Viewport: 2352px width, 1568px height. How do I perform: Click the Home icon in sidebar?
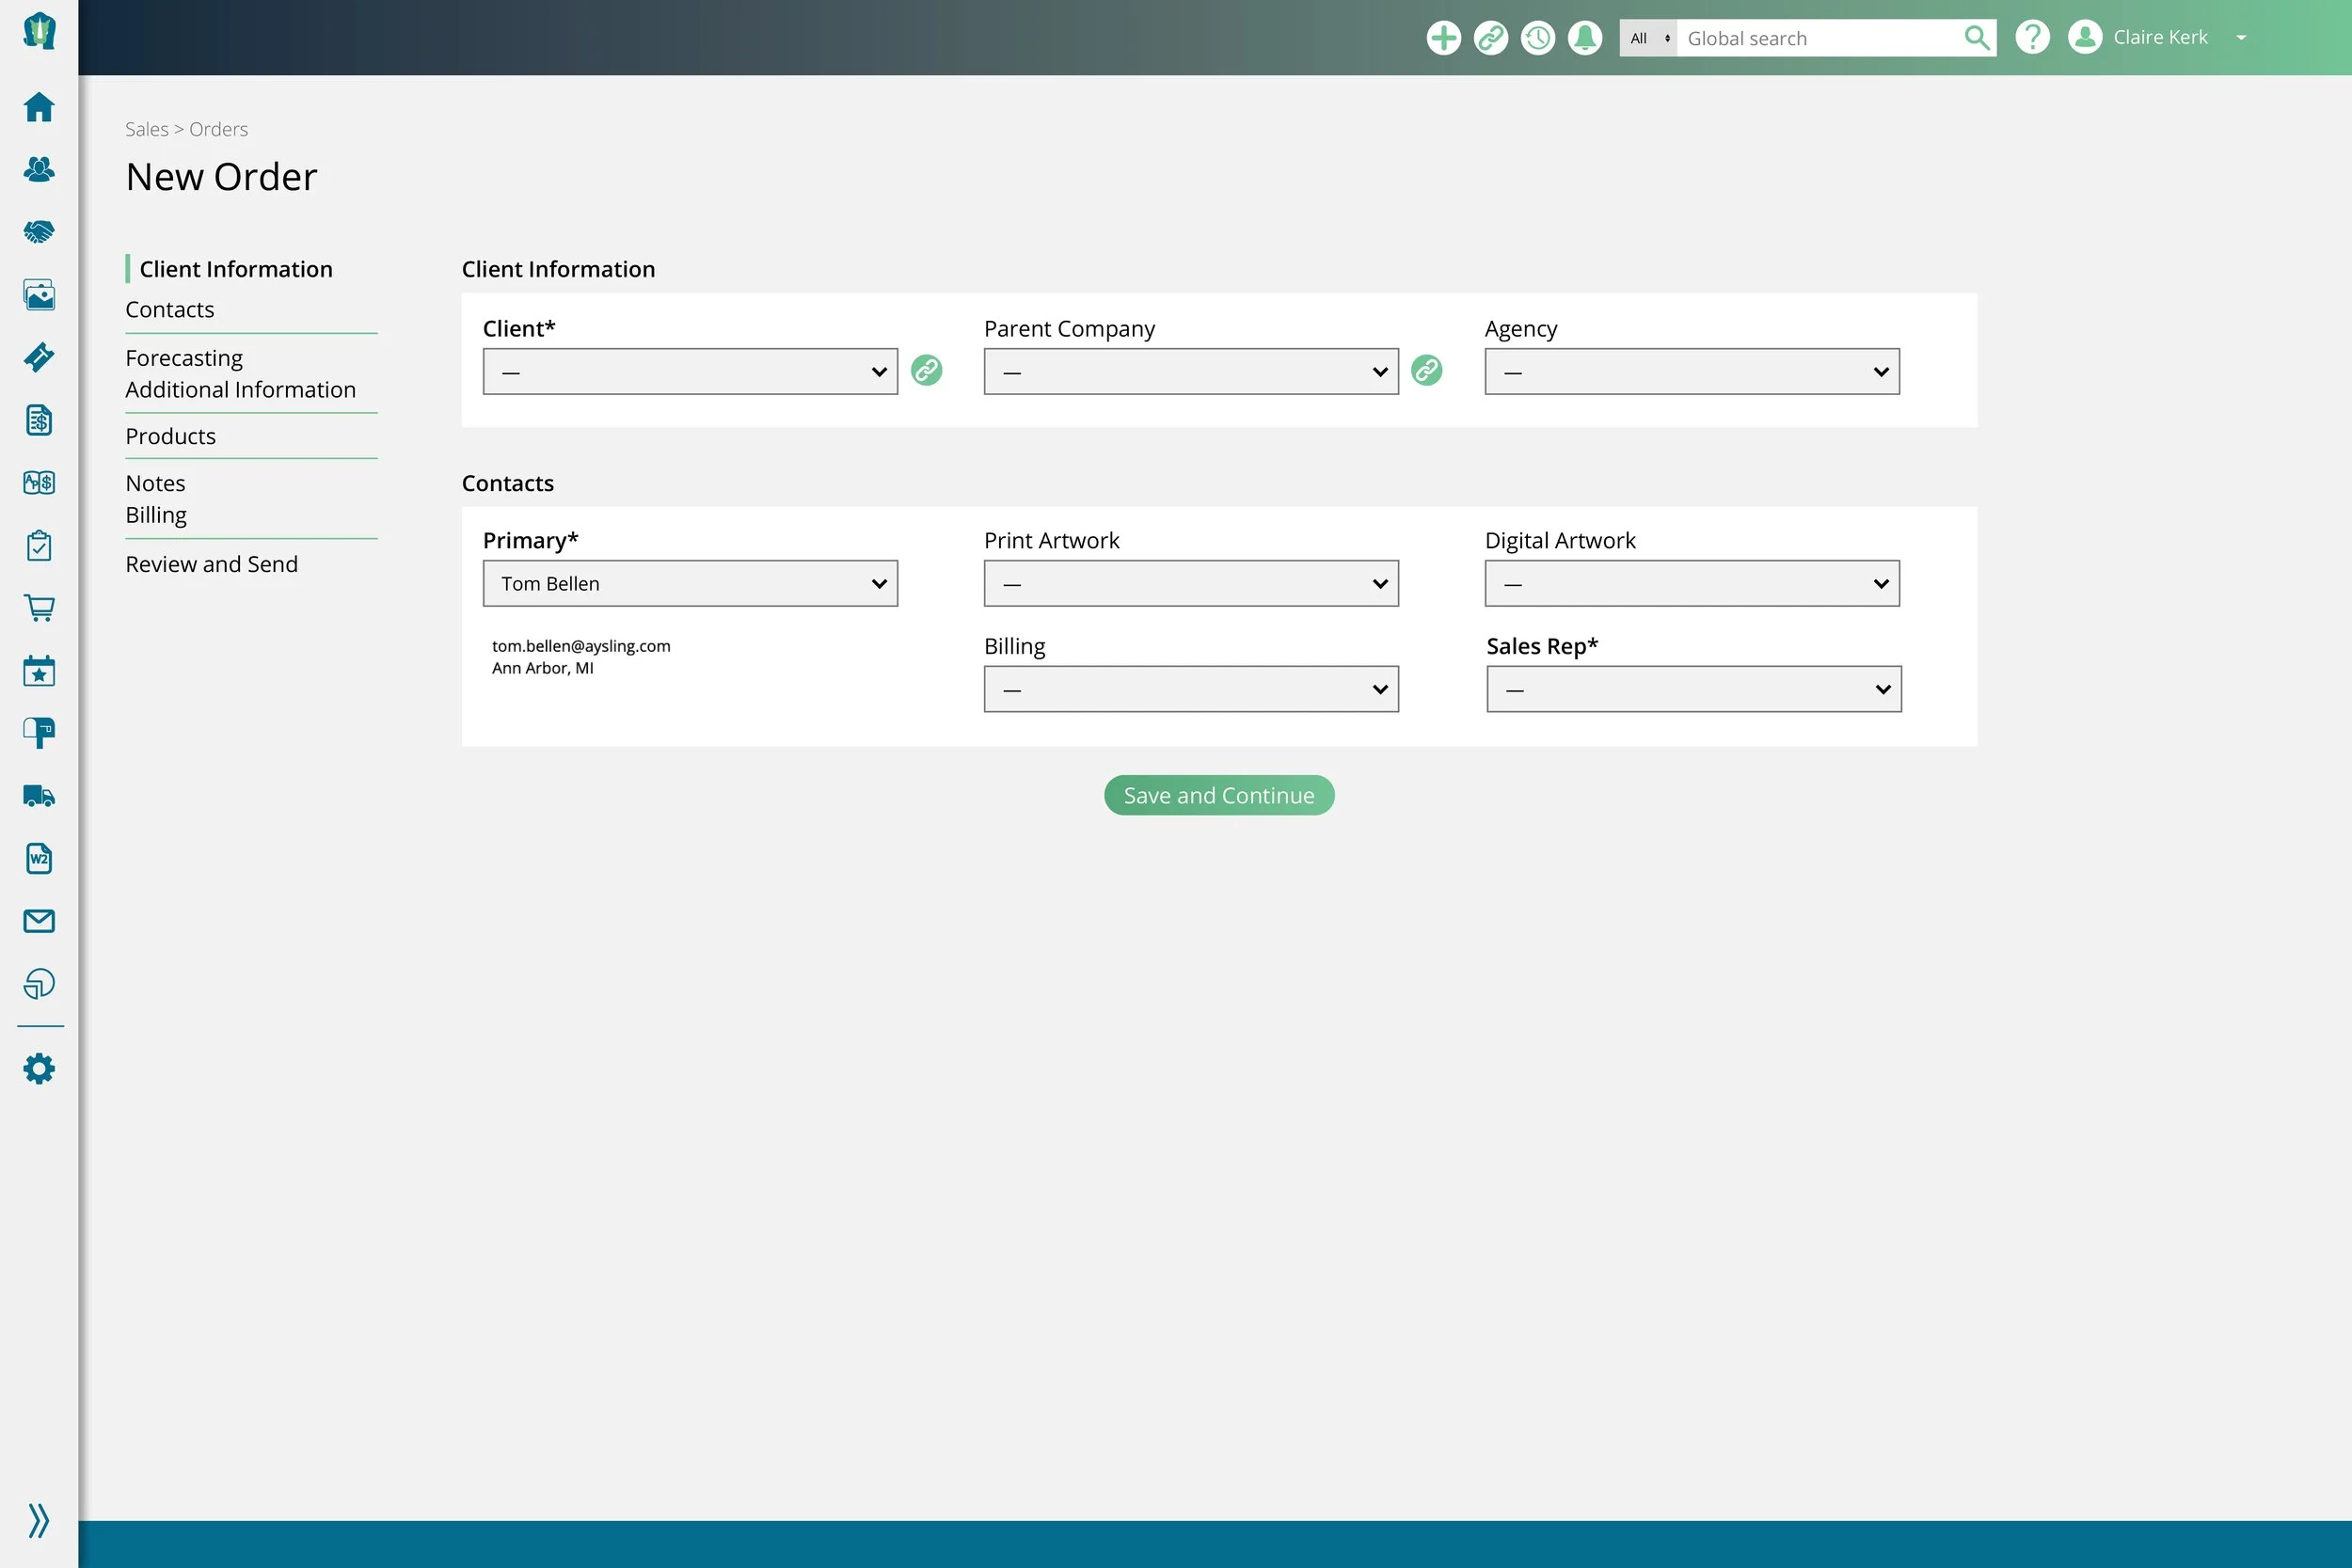(39, 107)
